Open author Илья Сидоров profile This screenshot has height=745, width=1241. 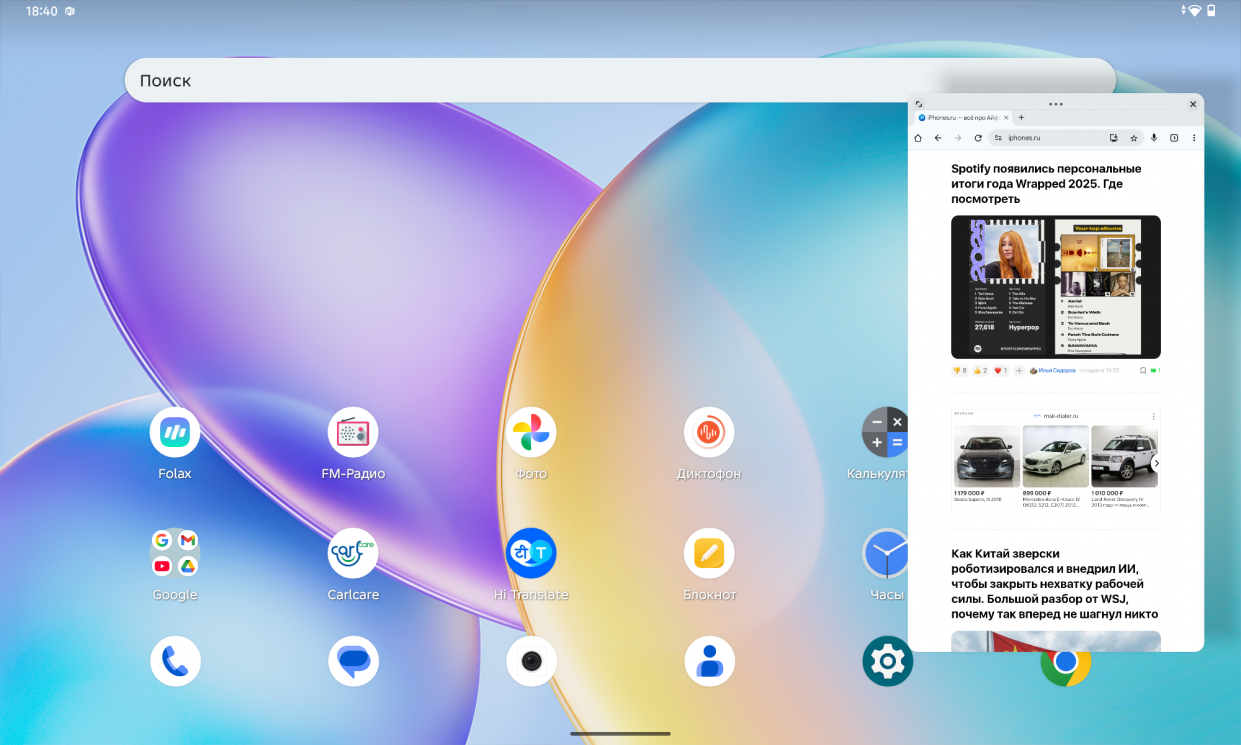(1053, 370)
